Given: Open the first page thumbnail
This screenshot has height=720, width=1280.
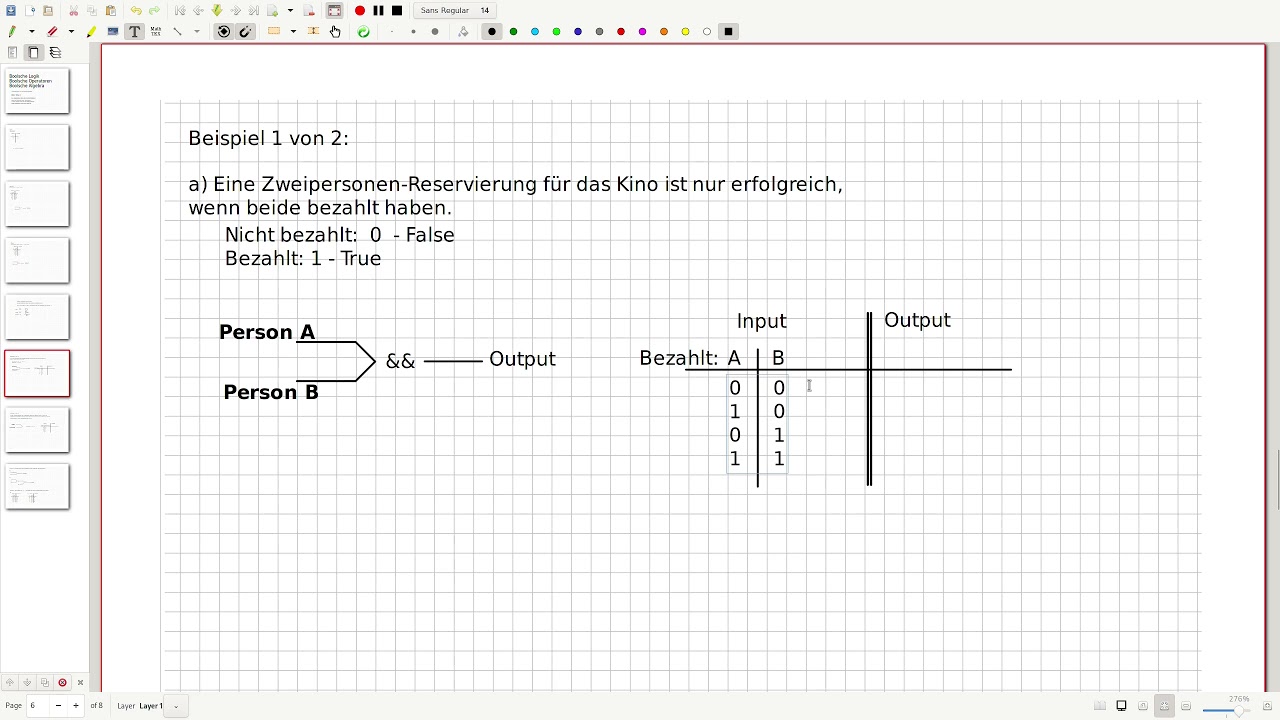Looking at the screenshot, I should click(x=37, y=91).
